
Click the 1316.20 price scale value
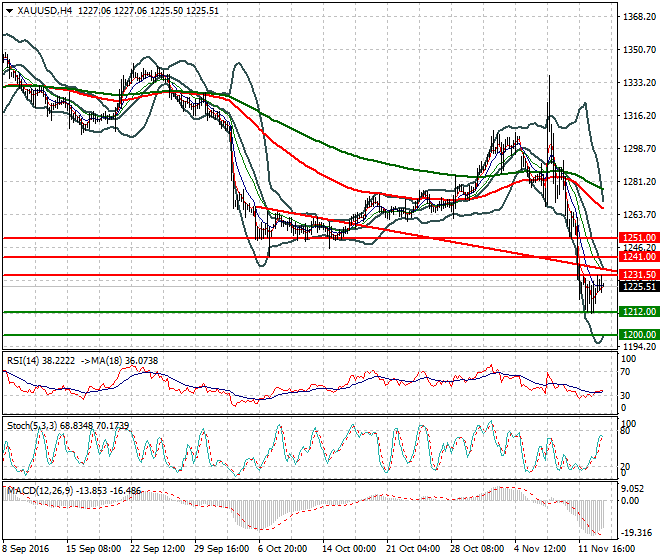pos(639,115)
